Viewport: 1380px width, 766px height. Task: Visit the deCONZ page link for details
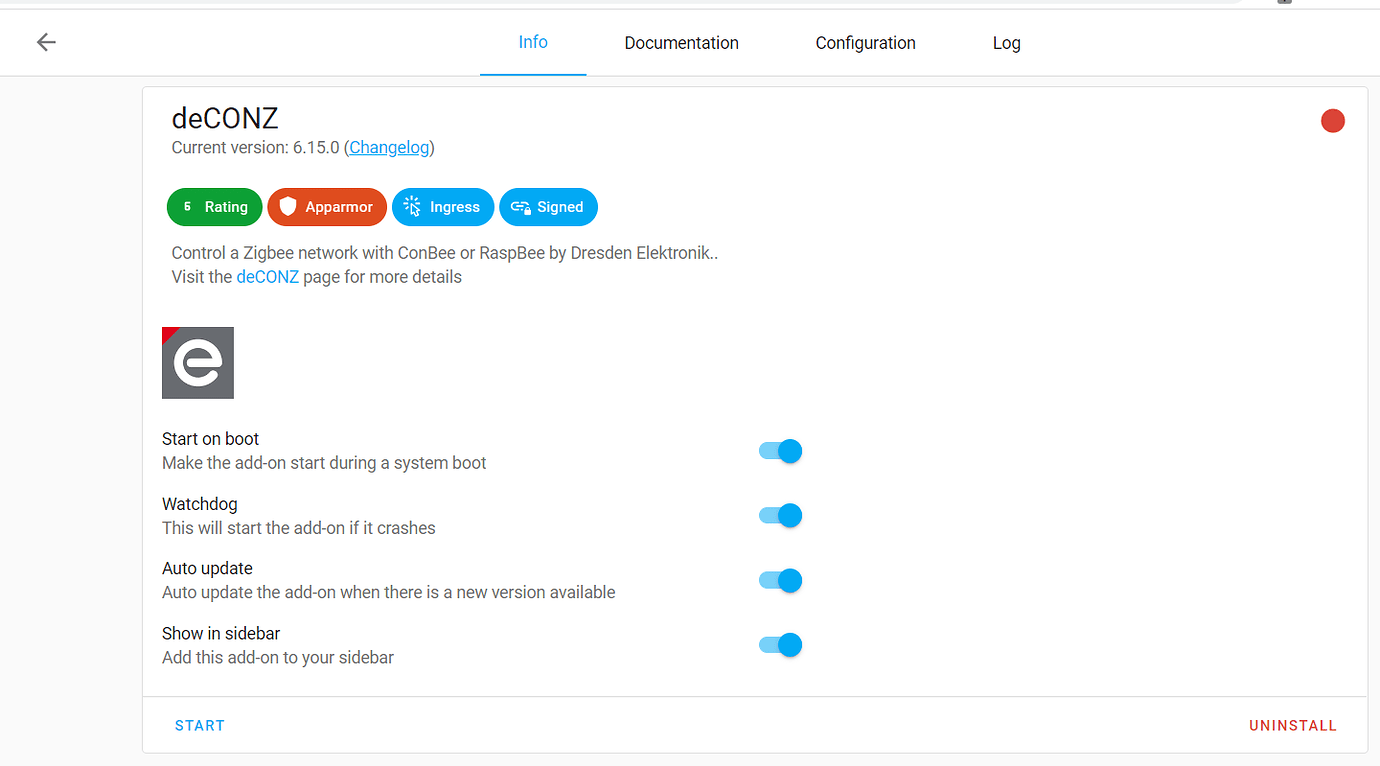pos(267,276)
